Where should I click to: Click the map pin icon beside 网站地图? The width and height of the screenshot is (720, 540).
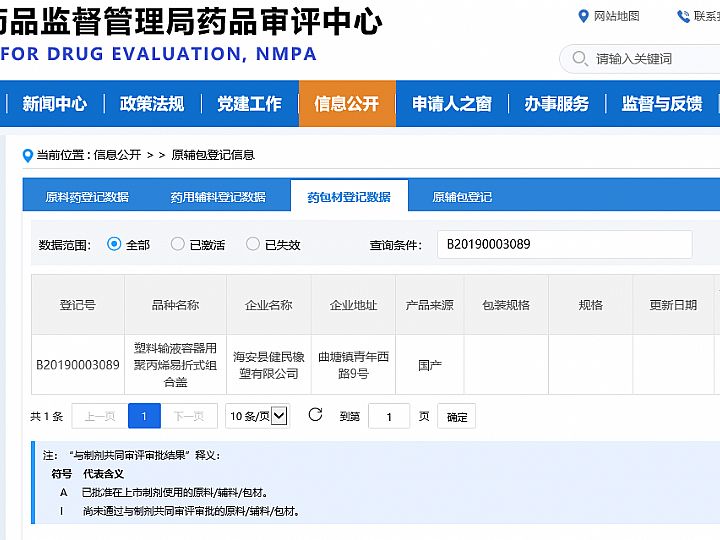coord(584,16)
